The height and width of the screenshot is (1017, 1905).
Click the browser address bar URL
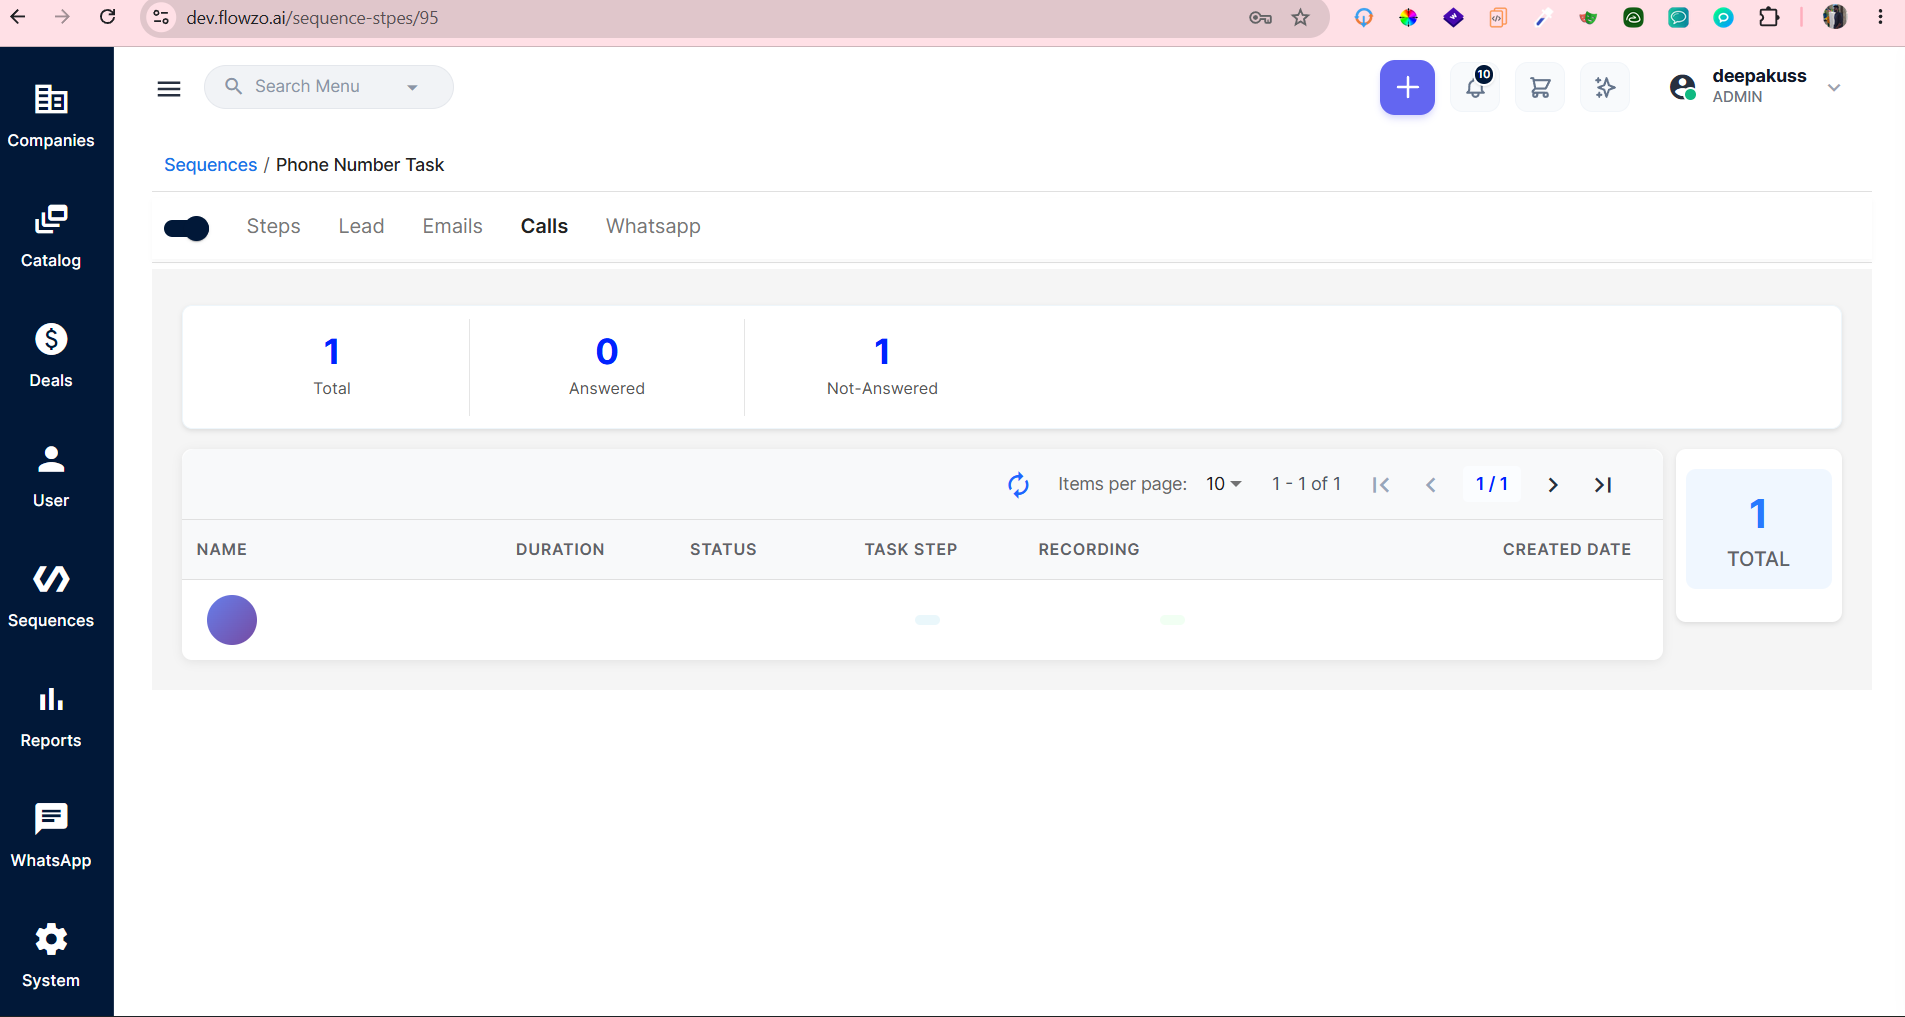[x=312, y=18]
